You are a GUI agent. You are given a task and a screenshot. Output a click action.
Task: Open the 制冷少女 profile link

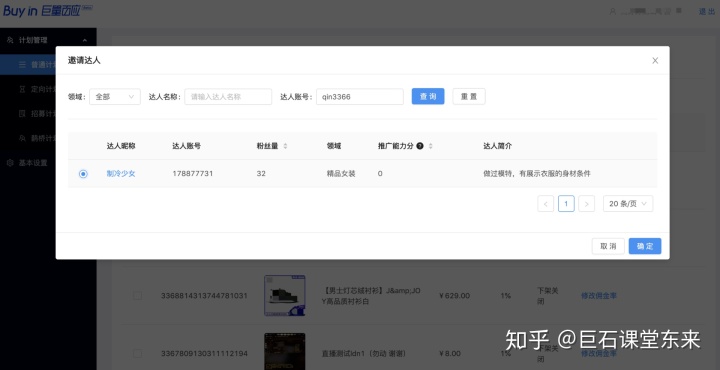(121, 174)
